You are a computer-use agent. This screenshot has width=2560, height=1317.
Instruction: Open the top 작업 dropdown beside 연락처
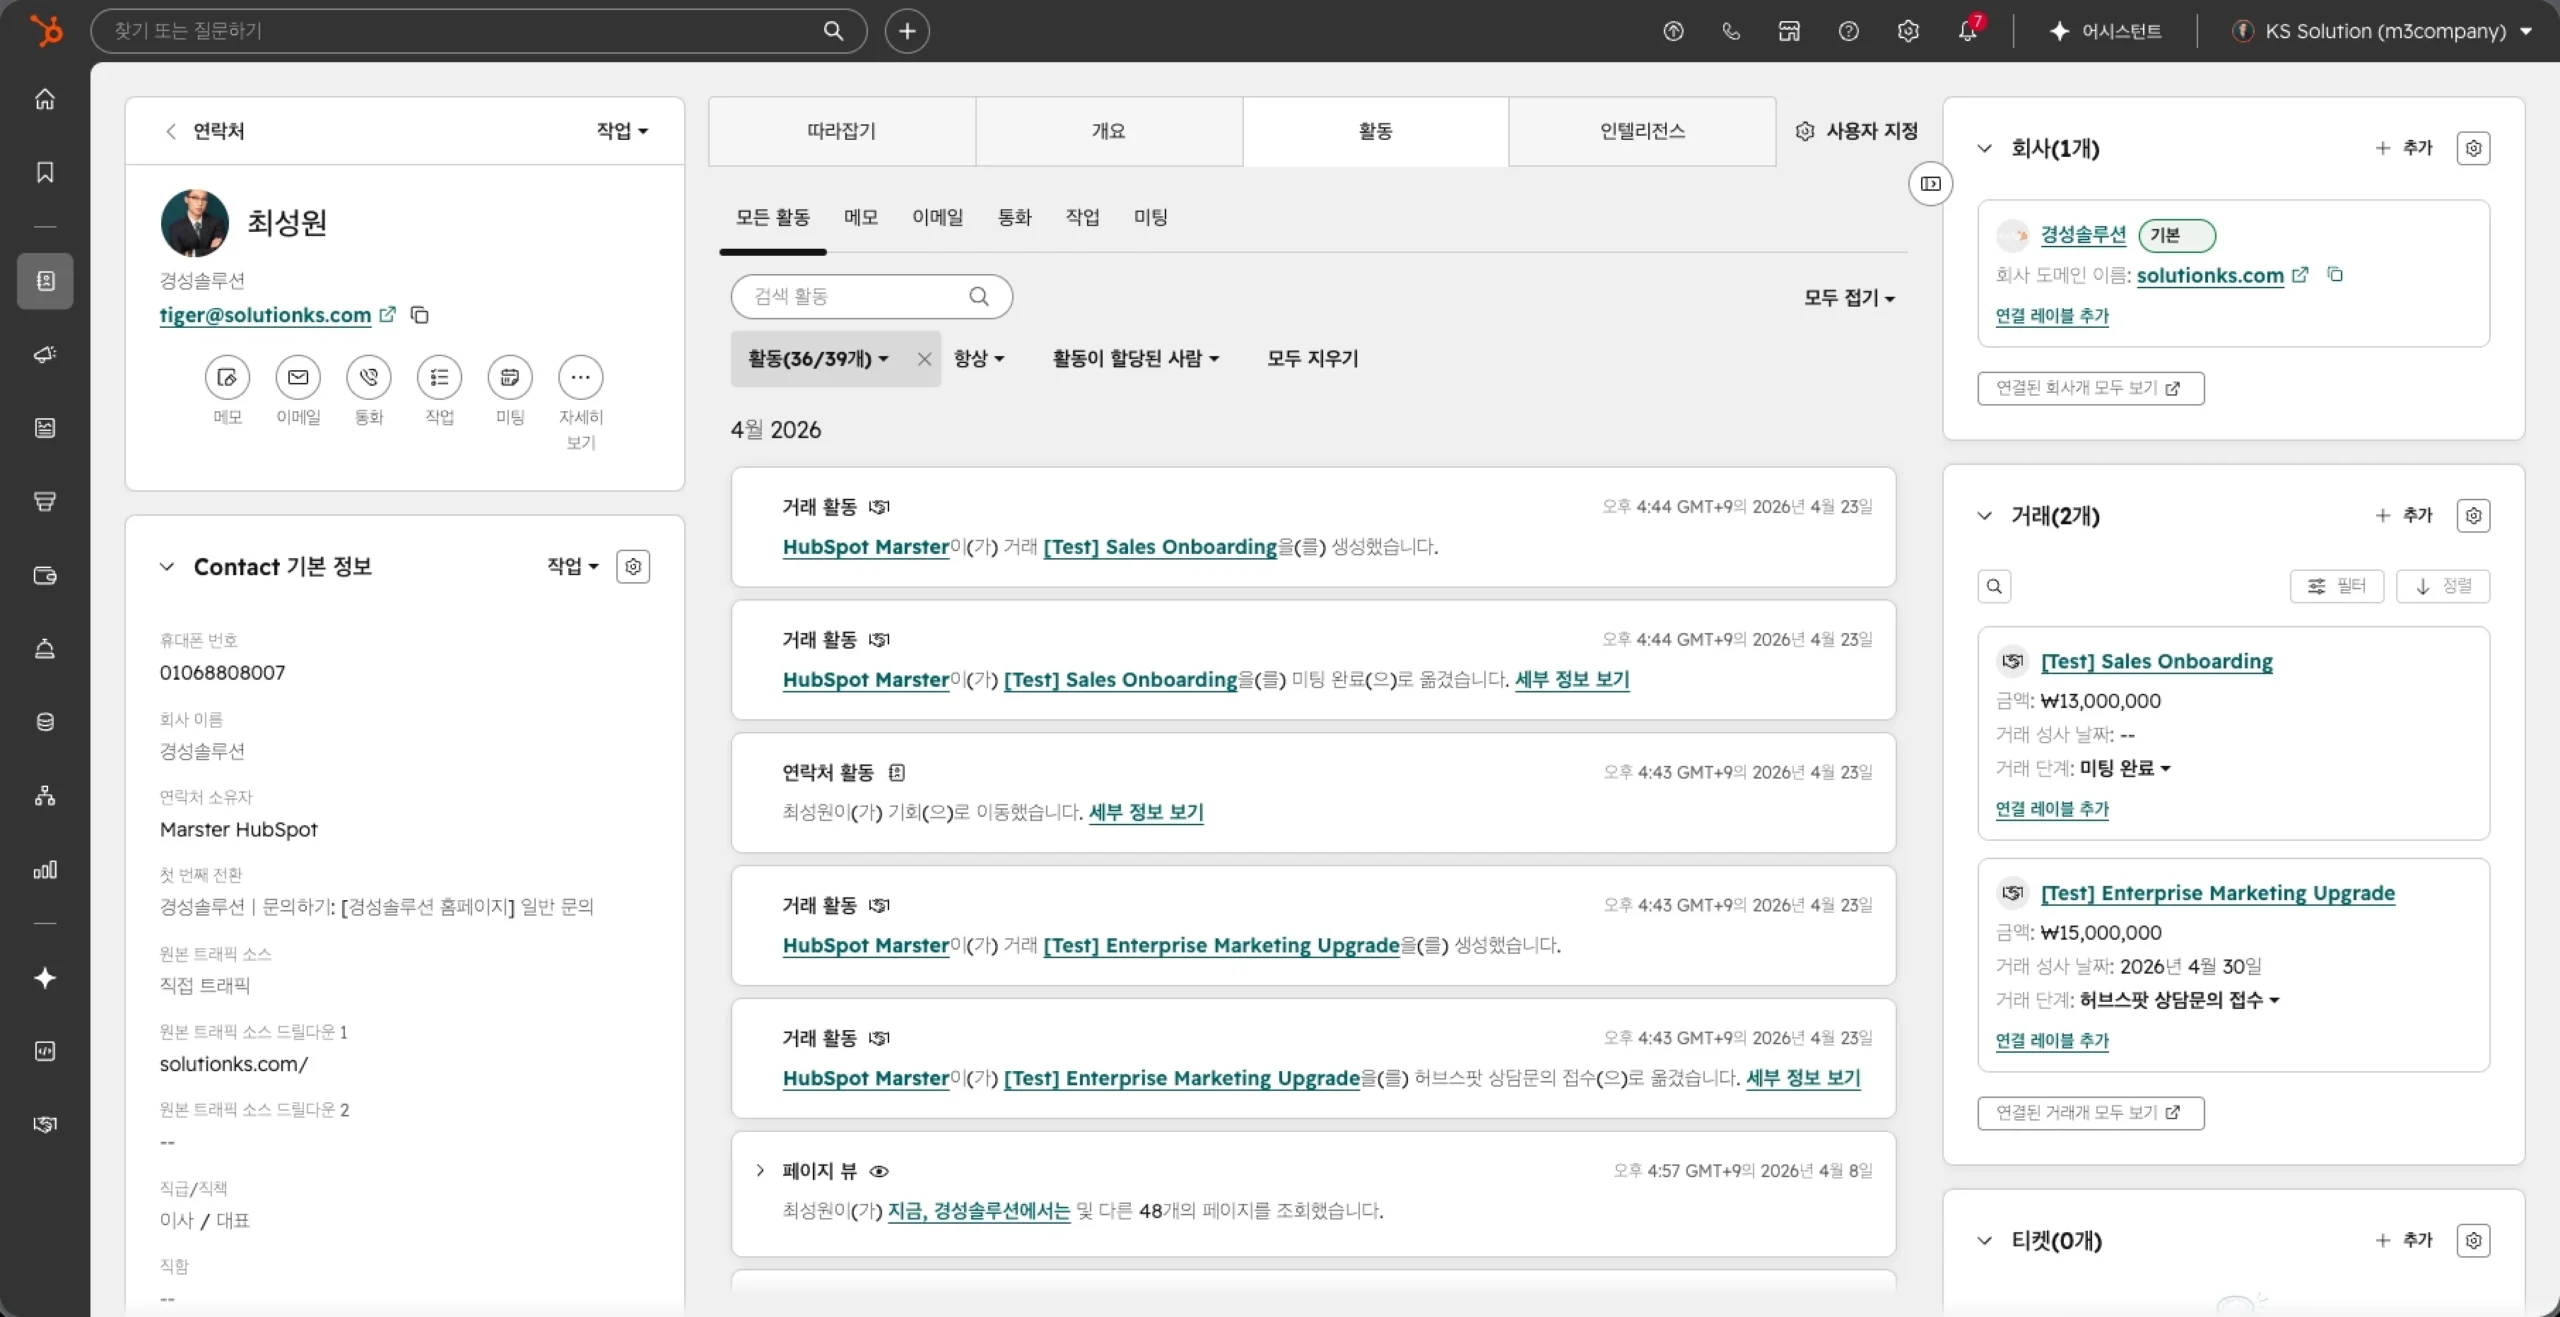[x=622, y=131]
